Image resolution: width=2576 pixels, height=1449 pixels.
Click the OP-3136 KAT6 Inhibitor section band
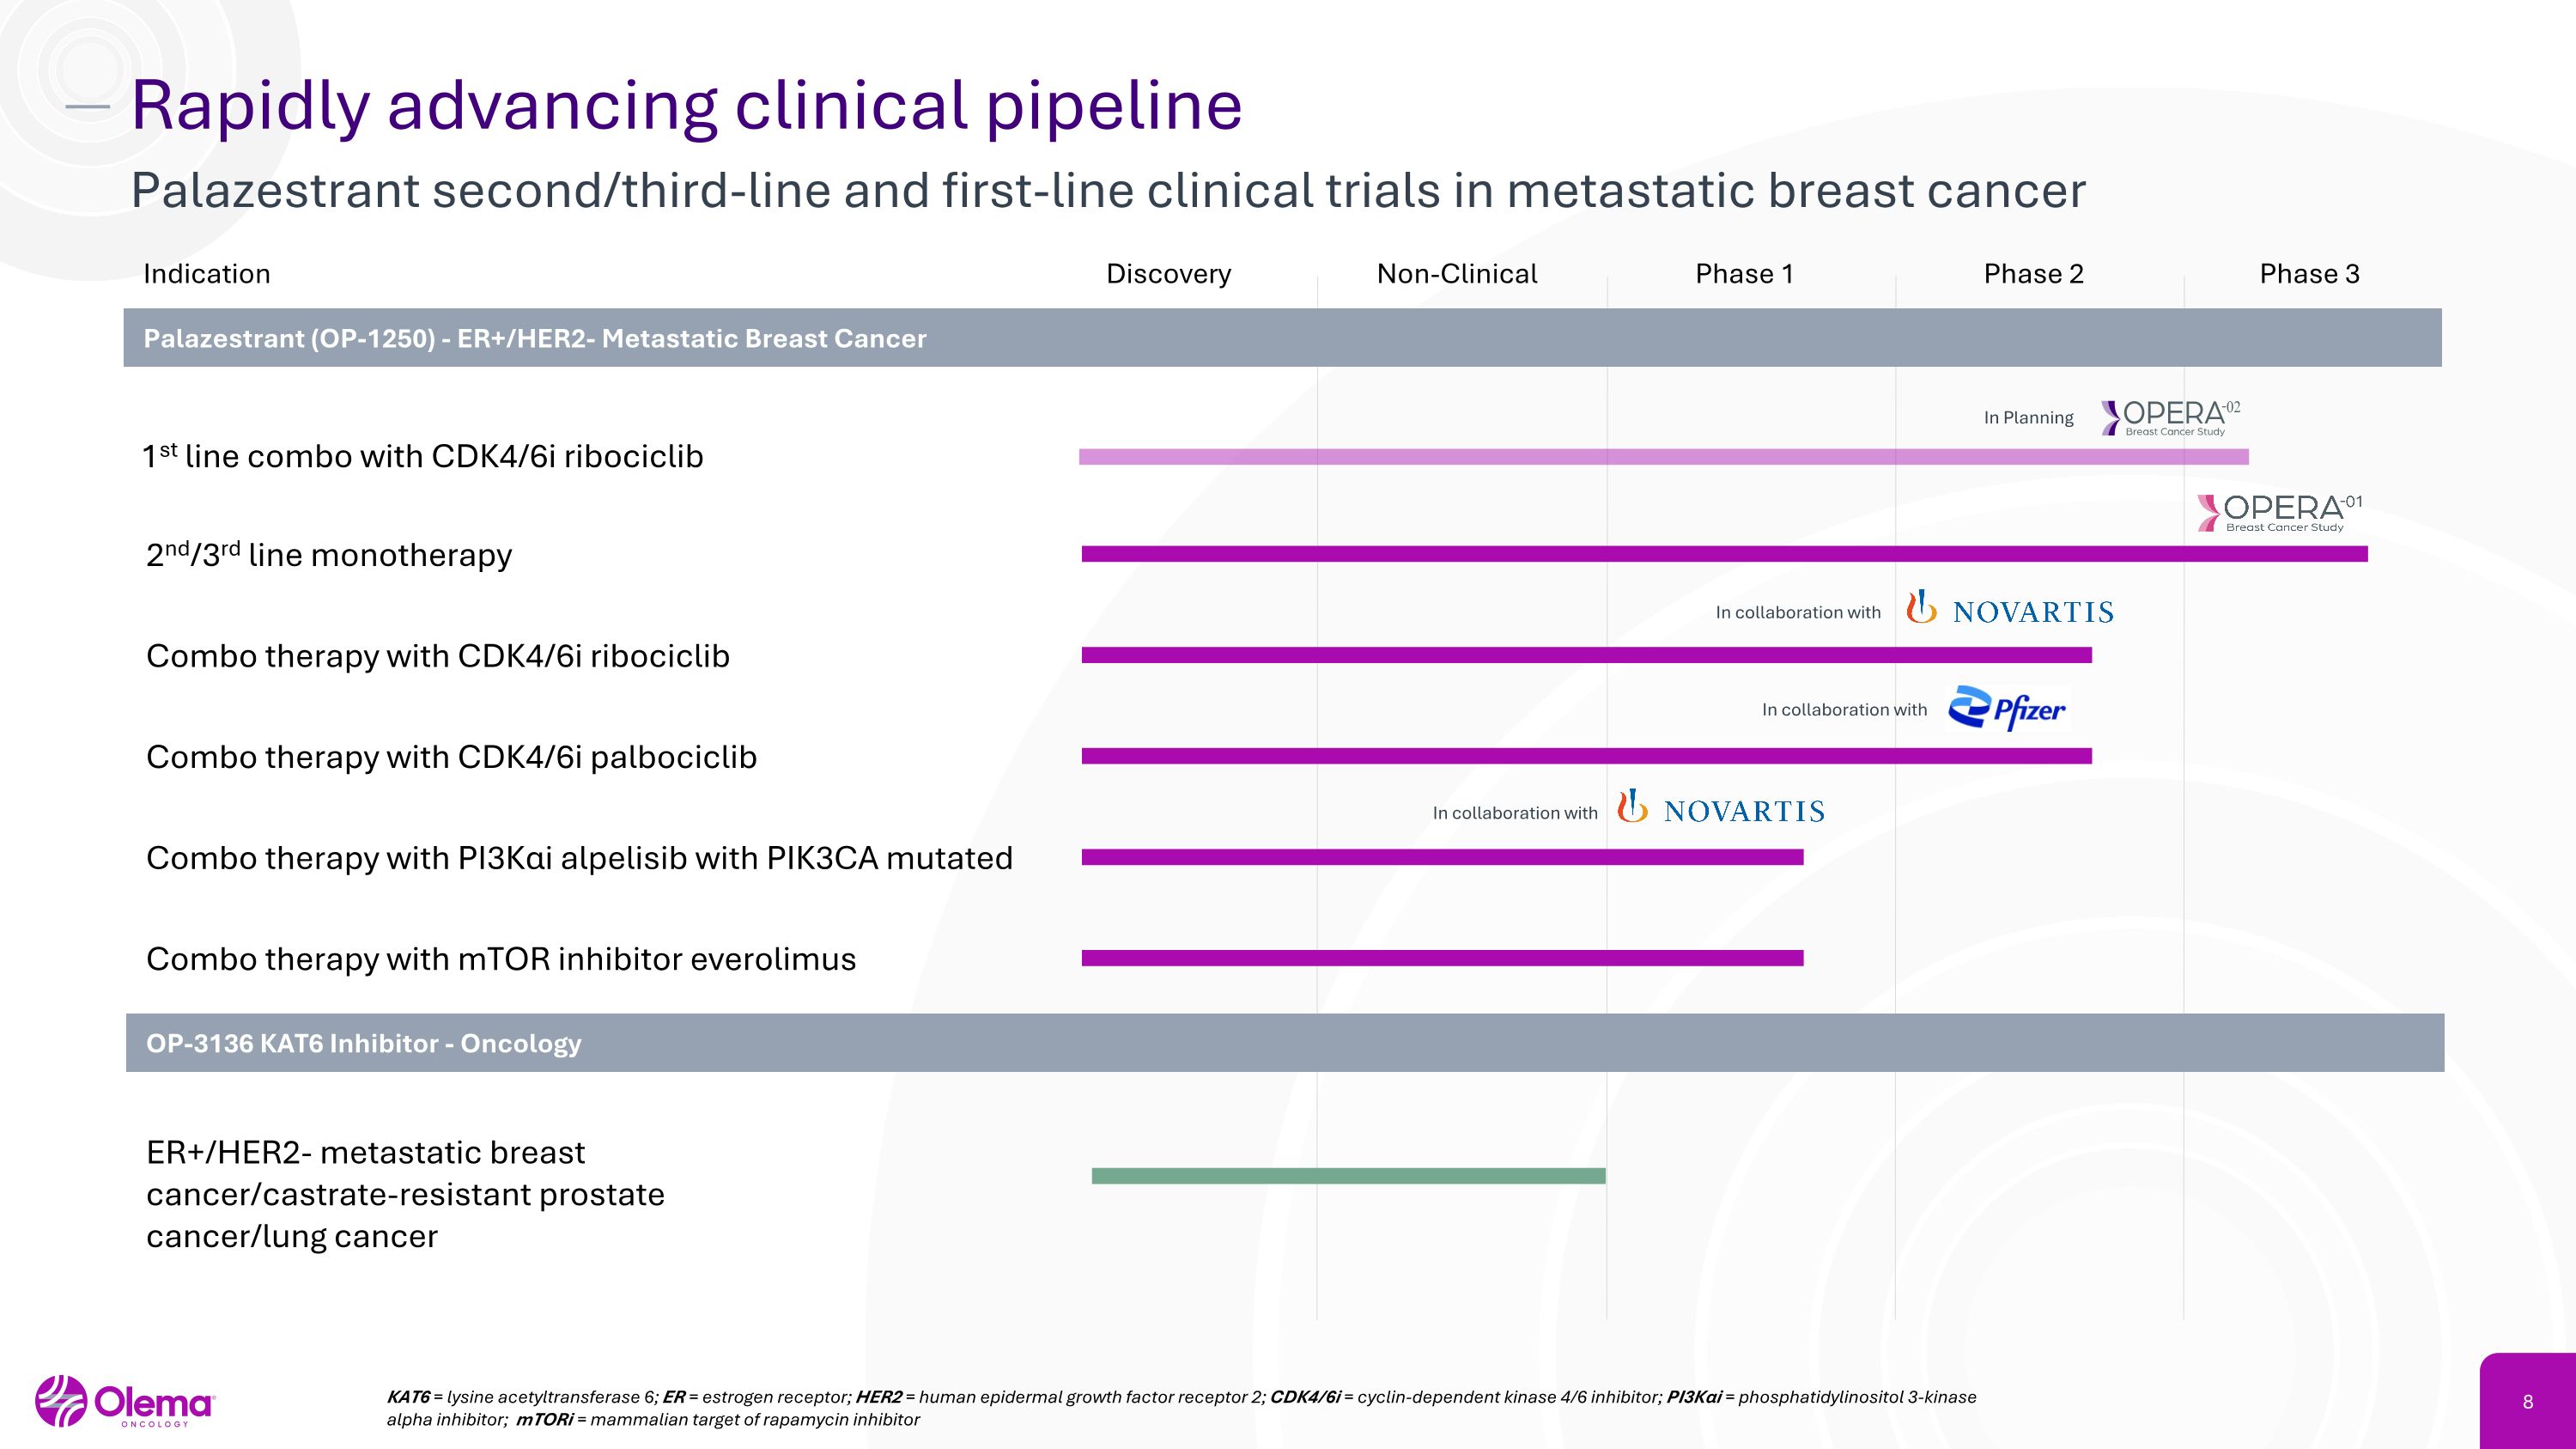[x=1284, y=1043]
